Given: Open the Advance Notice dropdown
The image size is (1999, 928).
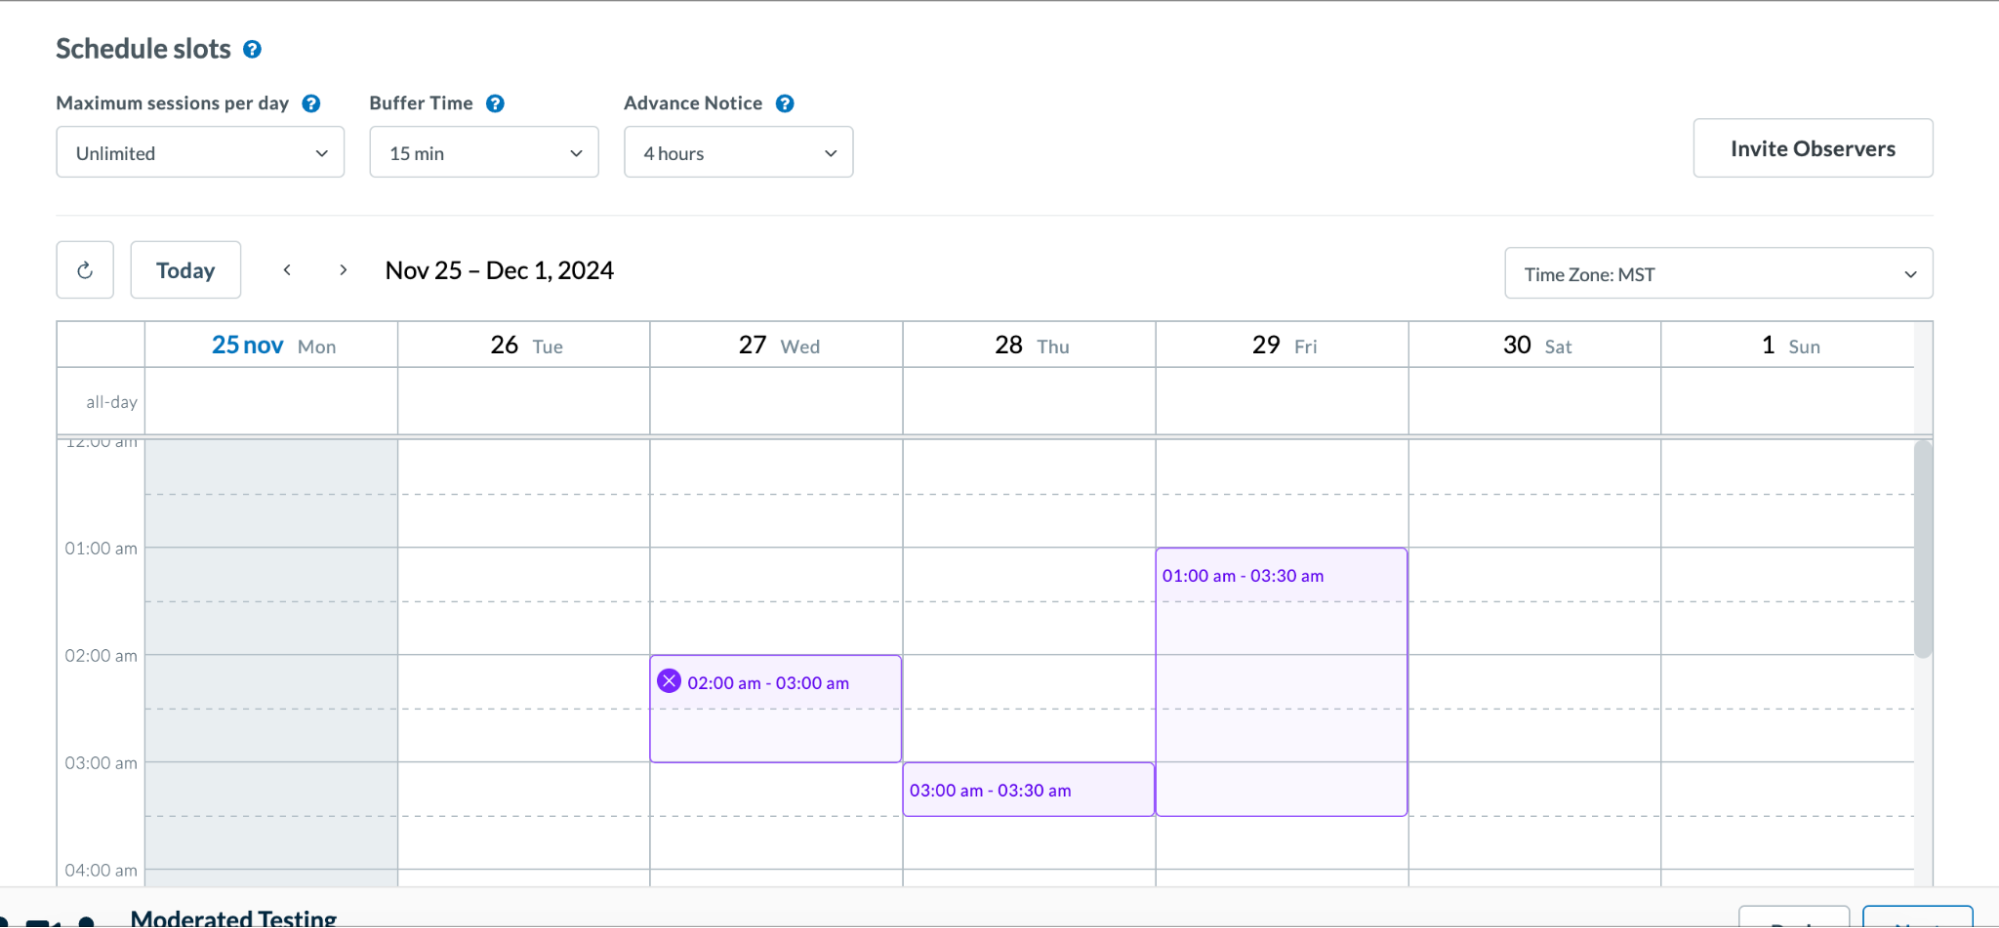Looking at the screenshot, I should click(x=737, y=152).
